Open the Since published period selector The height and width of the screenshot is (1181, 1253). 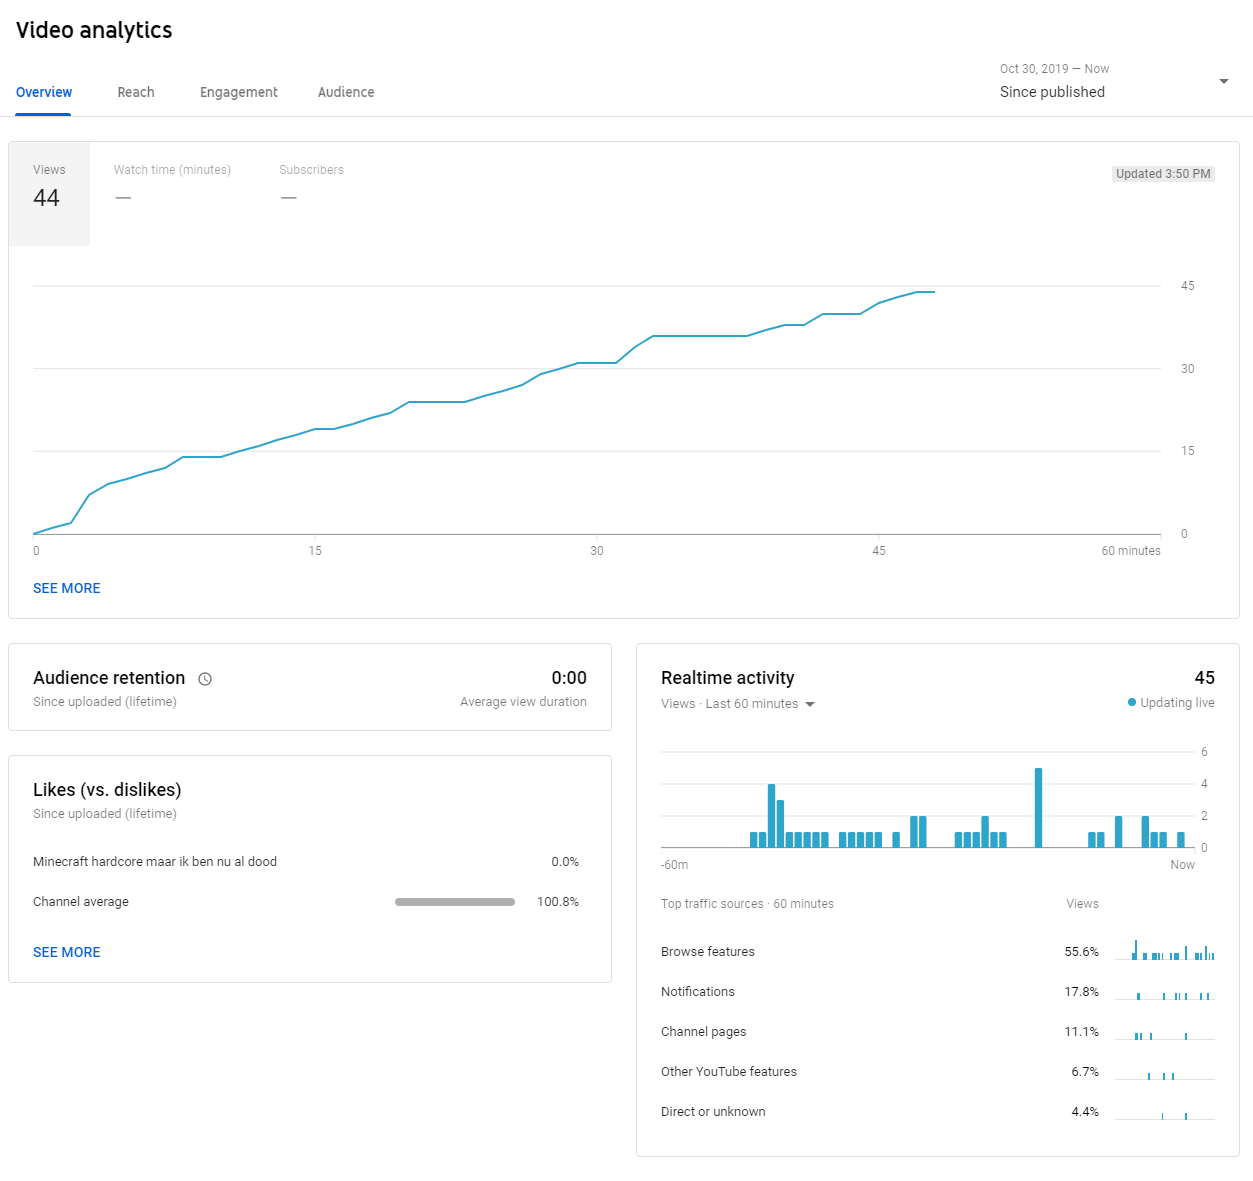point(1052,92)
